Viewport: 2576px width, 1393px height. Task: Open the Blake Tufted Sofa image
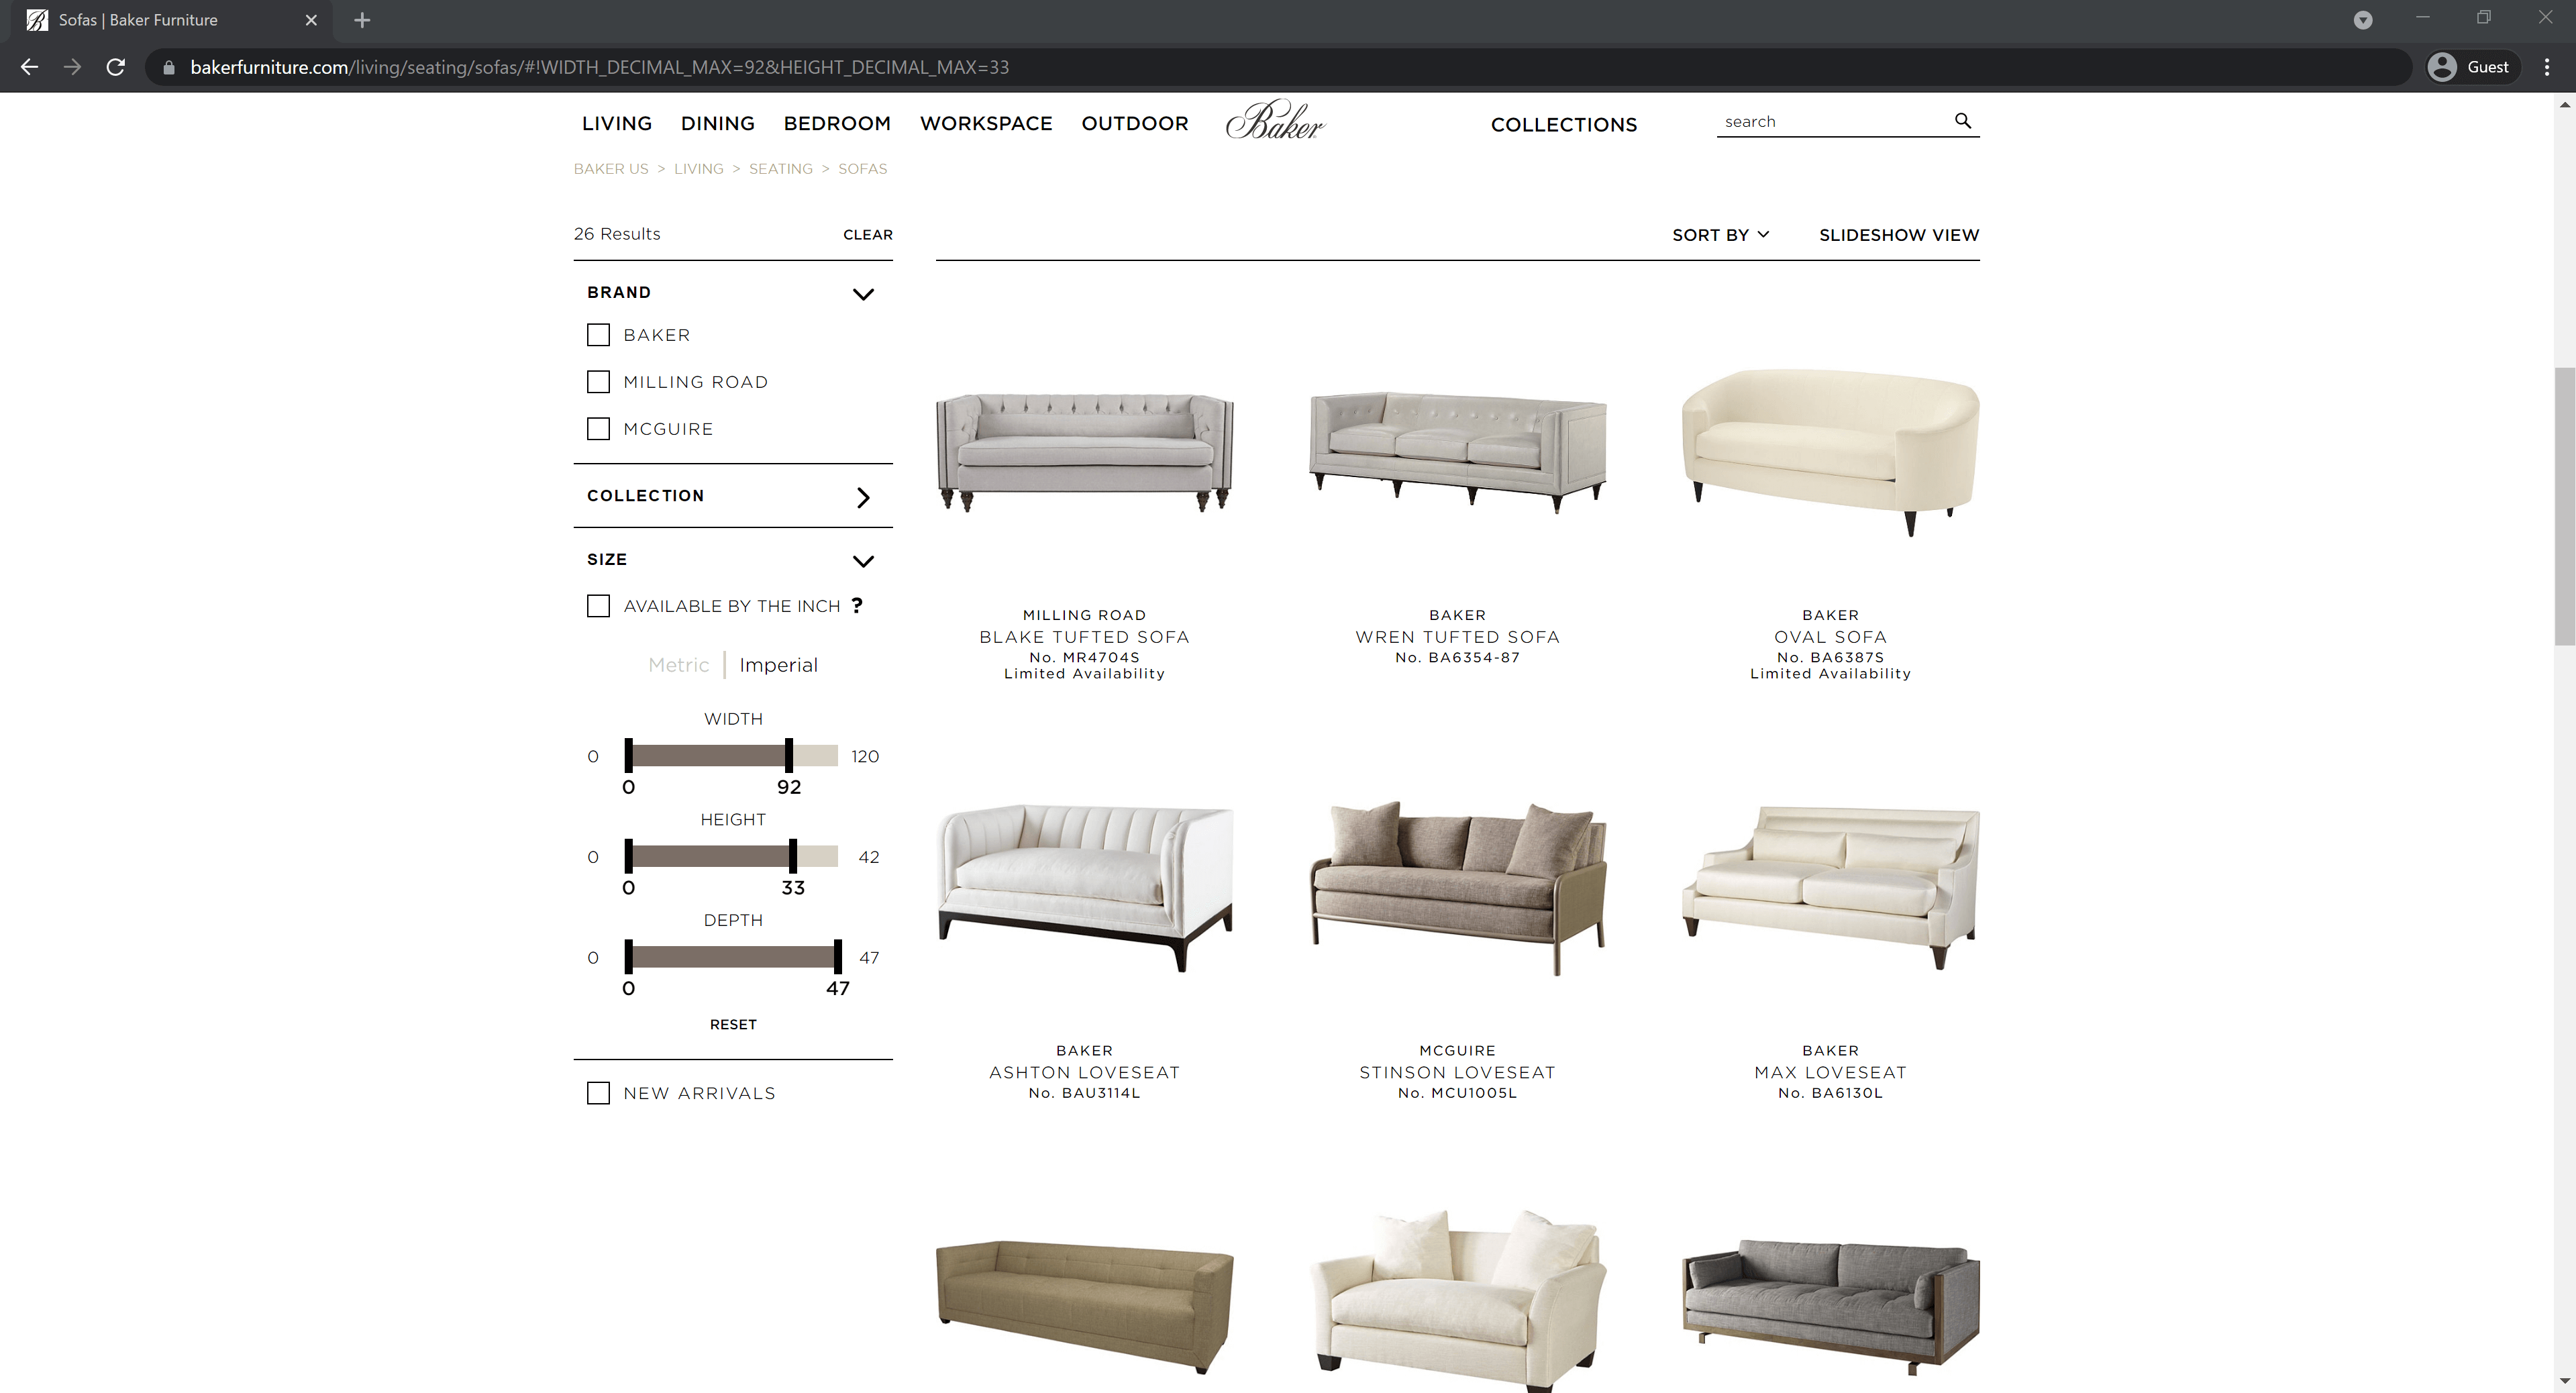pos(1085,452)
